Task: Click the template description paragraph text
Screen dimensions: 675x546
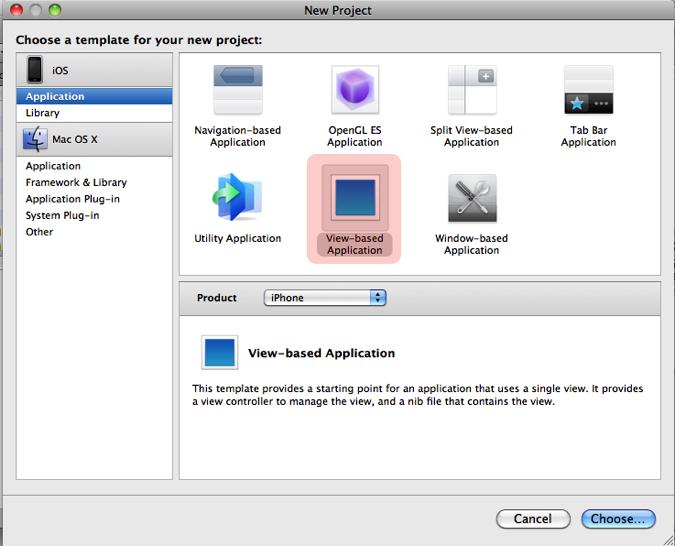Action: click(418, 395)
